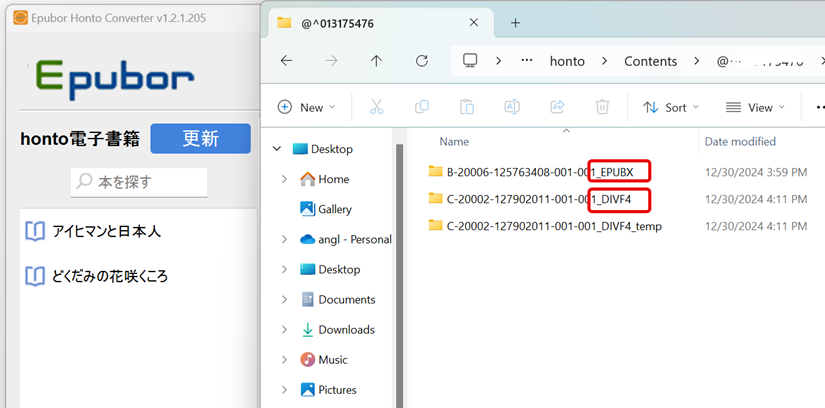Expand the lower Desktop tree node
This screenshot has width=825, height=408.
click(x=285, y=270)
